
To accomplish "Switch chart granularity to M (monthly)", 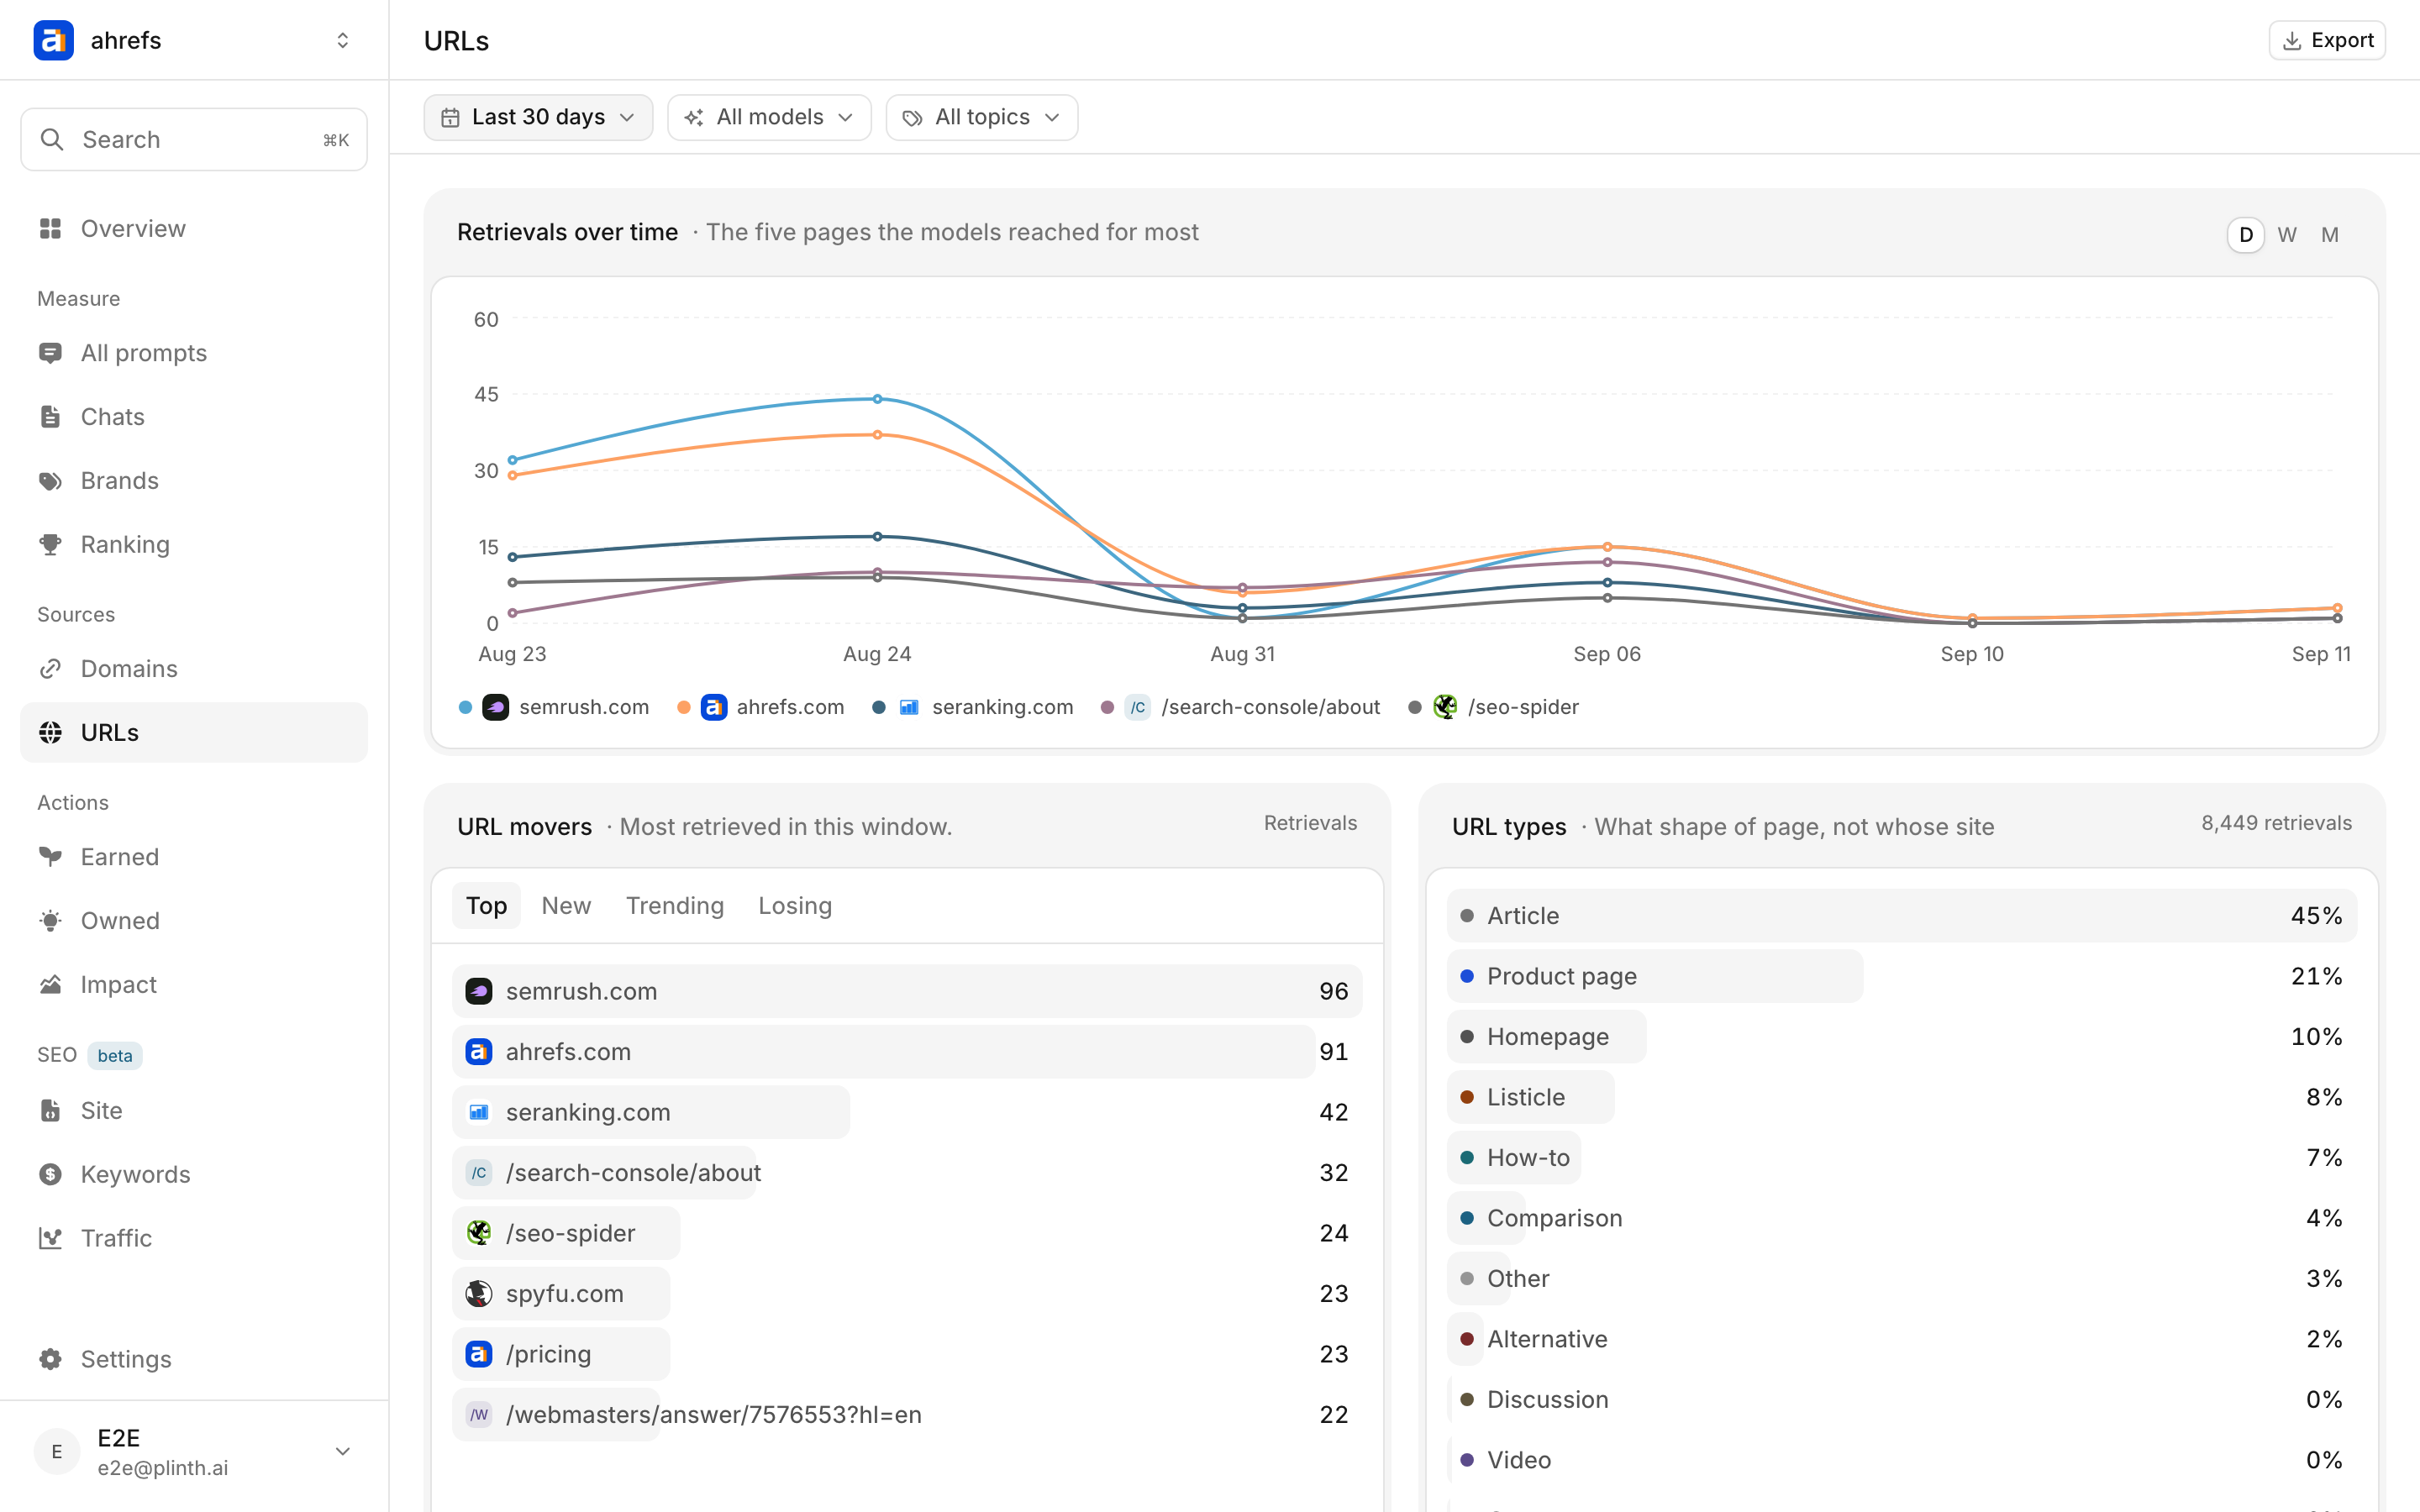I will 2330,235.
